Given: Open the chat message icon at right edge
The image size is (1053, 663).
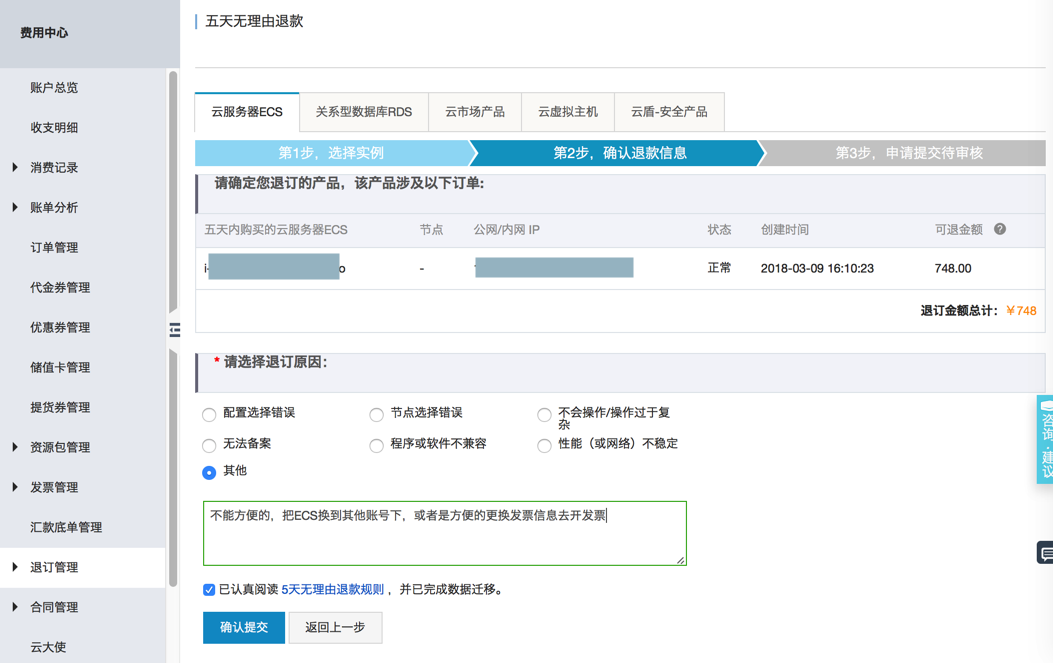Looking at the screenshot, I should coord(1045,552).
